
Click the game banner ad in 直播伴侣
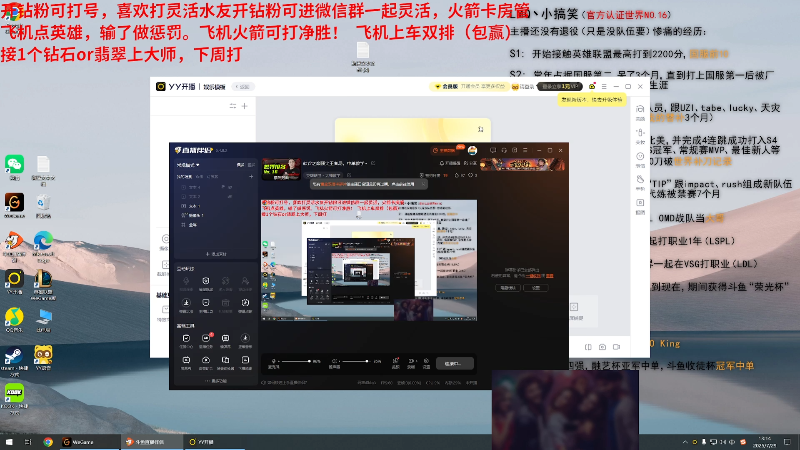coord(522,164)
